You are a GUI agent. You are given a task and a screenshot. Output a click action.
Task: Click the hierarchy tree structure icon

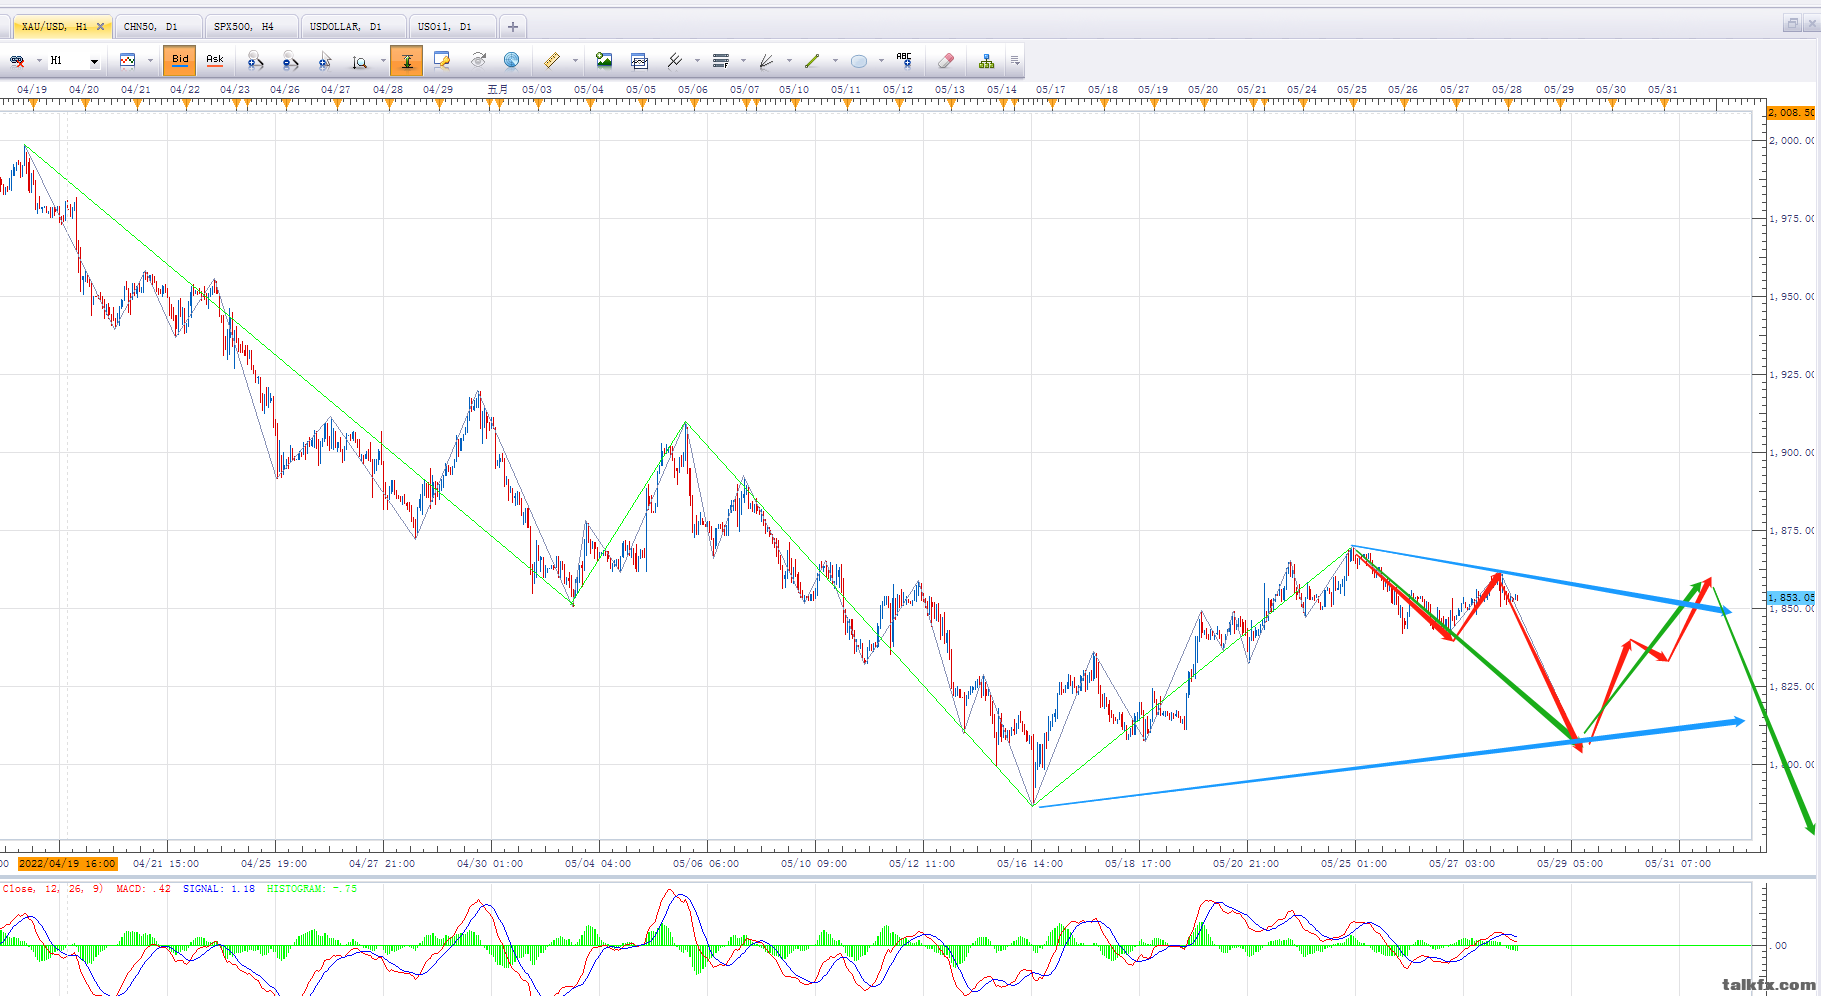(x=987, y=61)
